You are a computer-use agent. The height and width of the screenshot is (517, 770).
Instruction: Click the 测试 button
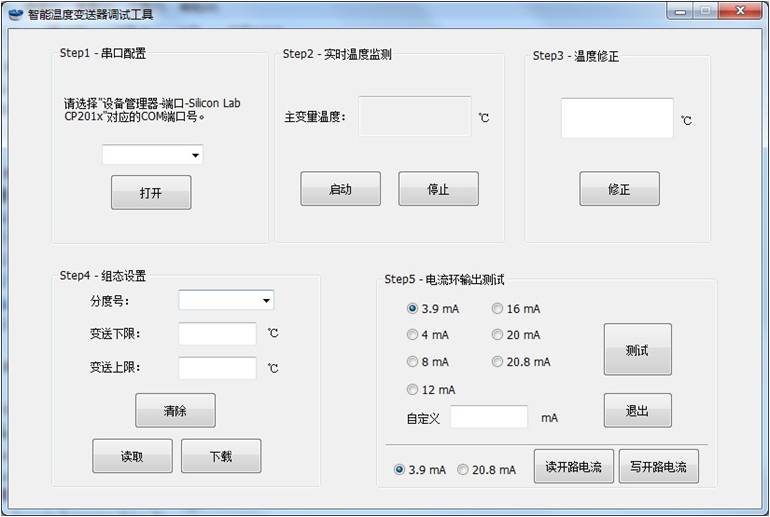pyautogui.click(x=637, y=349)
